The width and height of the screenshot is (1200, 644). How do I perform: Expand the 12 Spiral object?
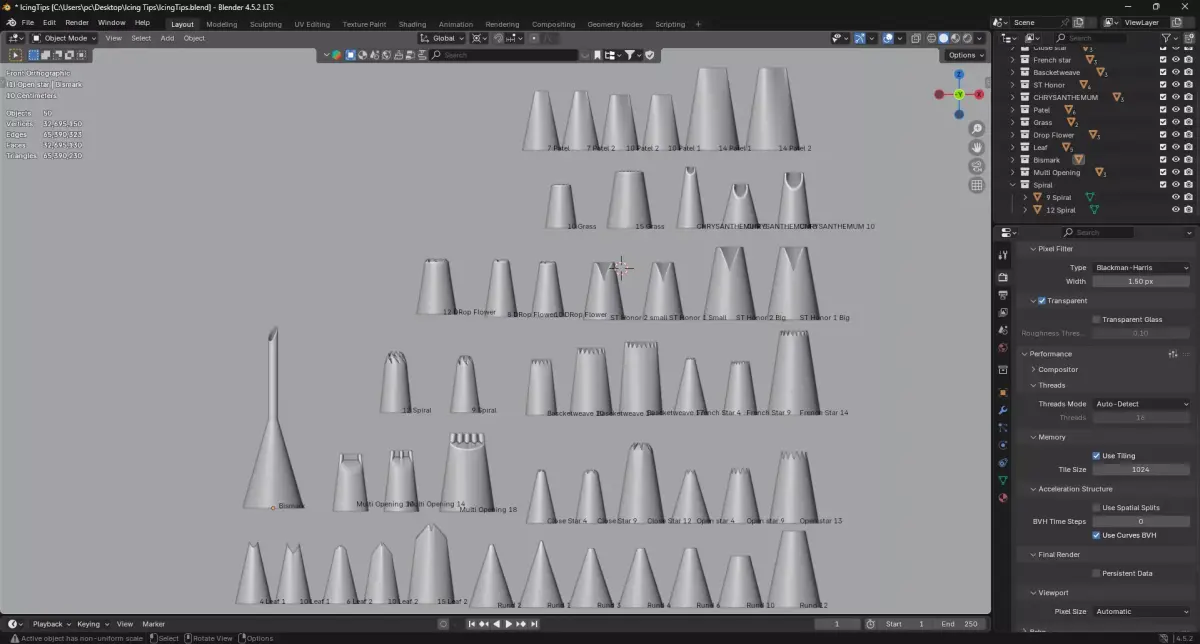(x=1025, y=210)
